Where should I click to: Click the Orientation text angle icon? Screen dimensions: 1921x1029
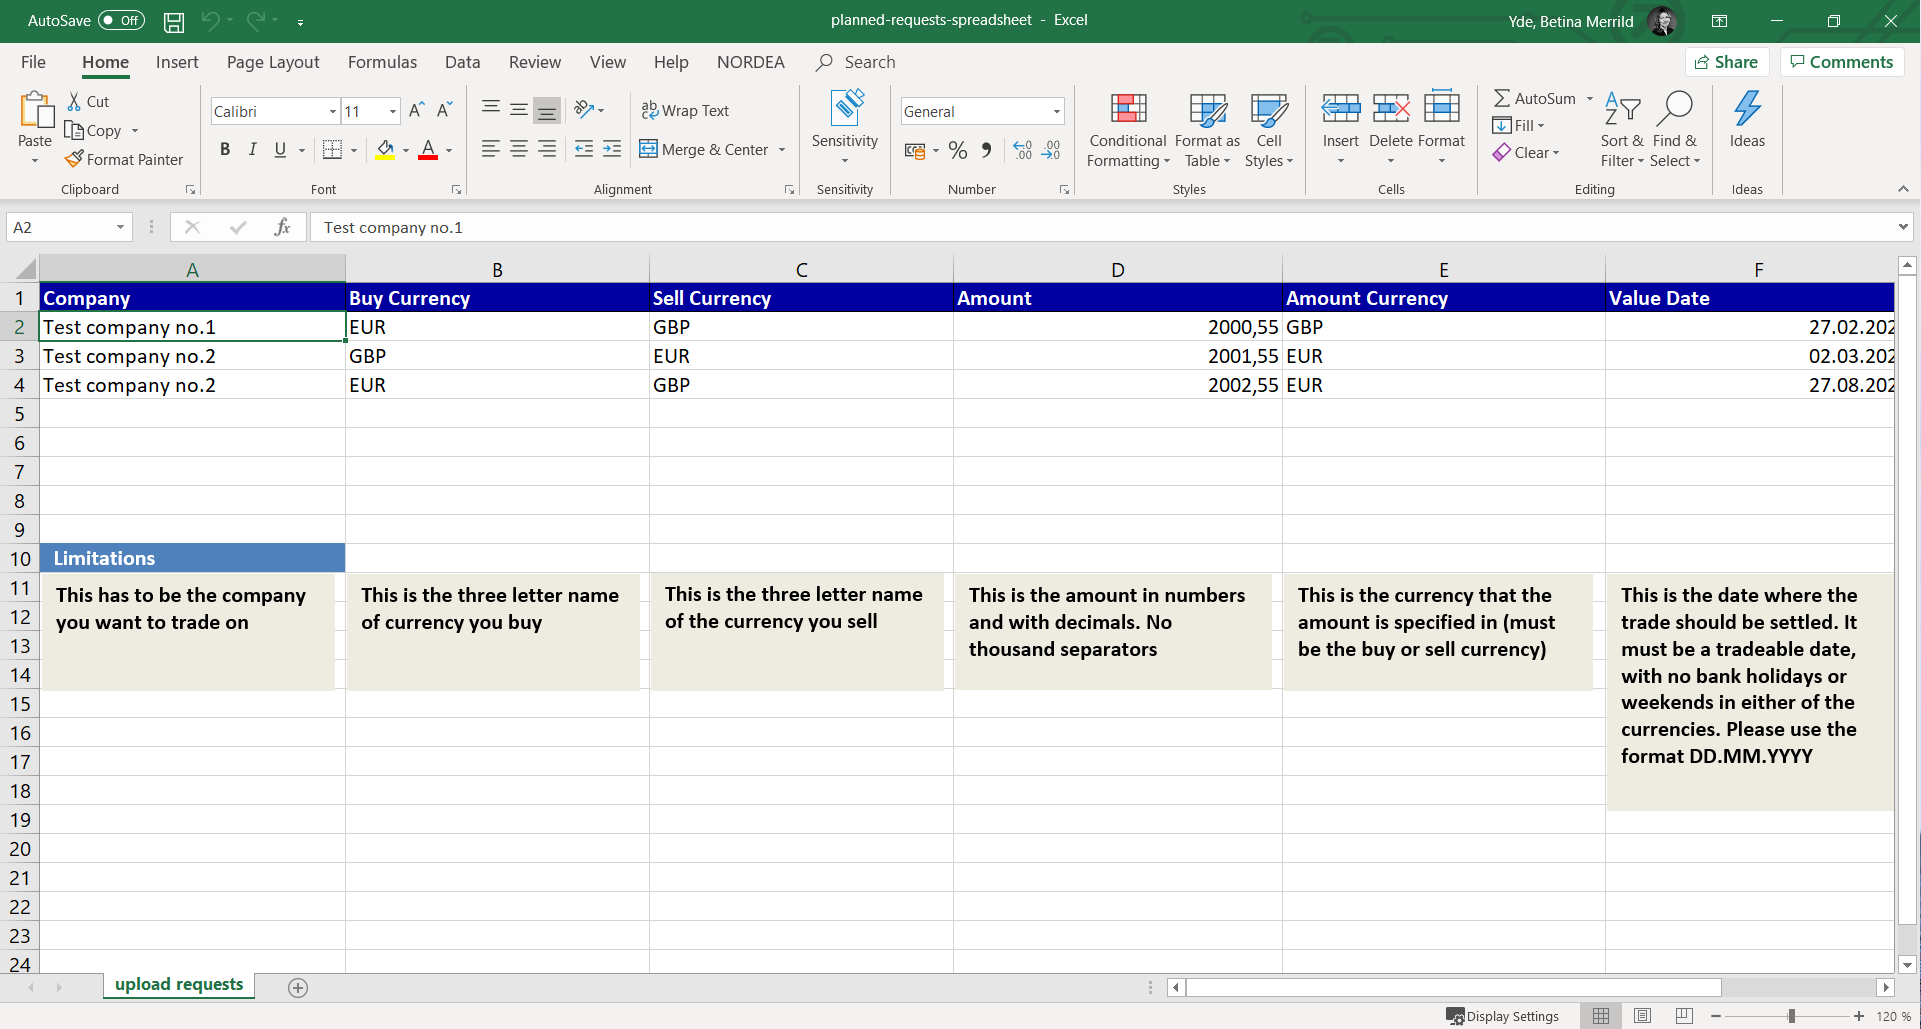pos(584,109)
